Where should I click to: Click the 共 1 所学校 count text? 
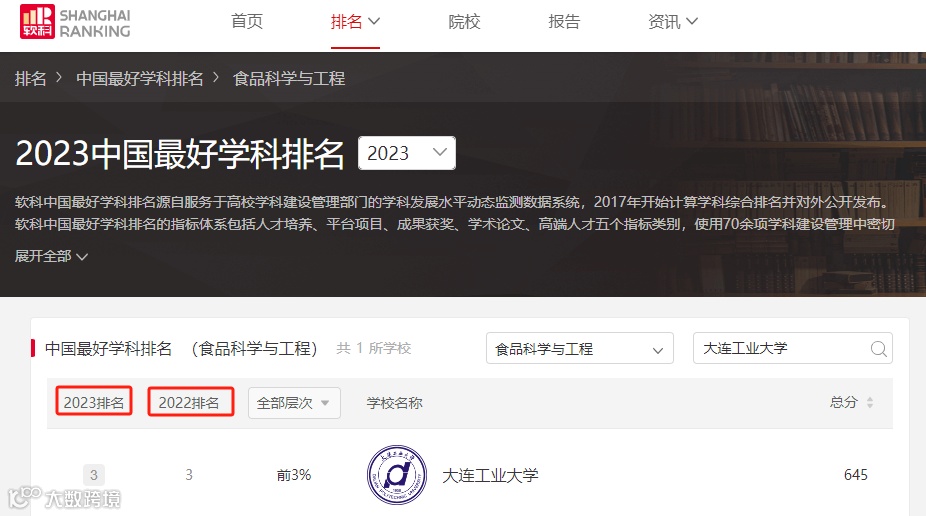click(373, 348)
